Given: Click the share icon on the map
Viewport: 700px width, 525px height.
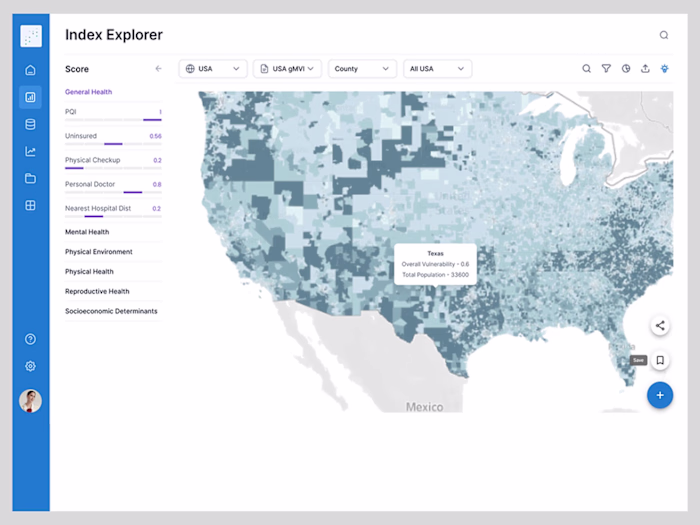Looking at the screenshot, I should [660, 325].
